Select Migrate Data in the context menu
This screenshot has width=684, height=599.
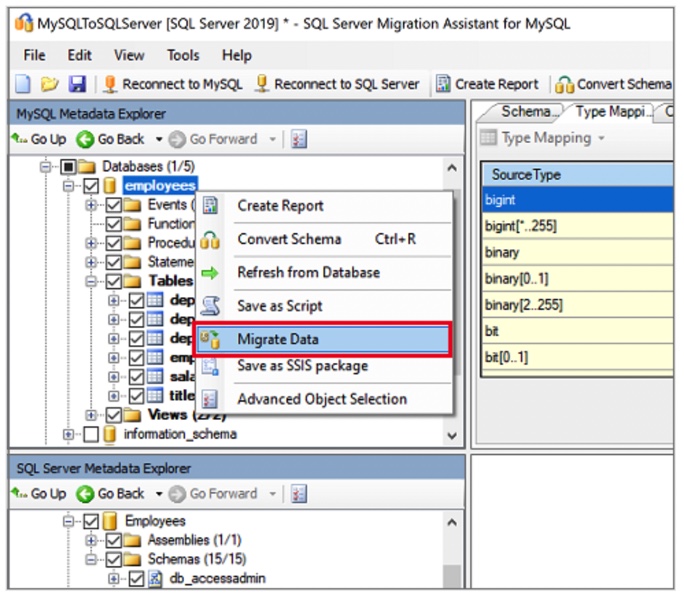pyautogui.click(x=322, y=339)
